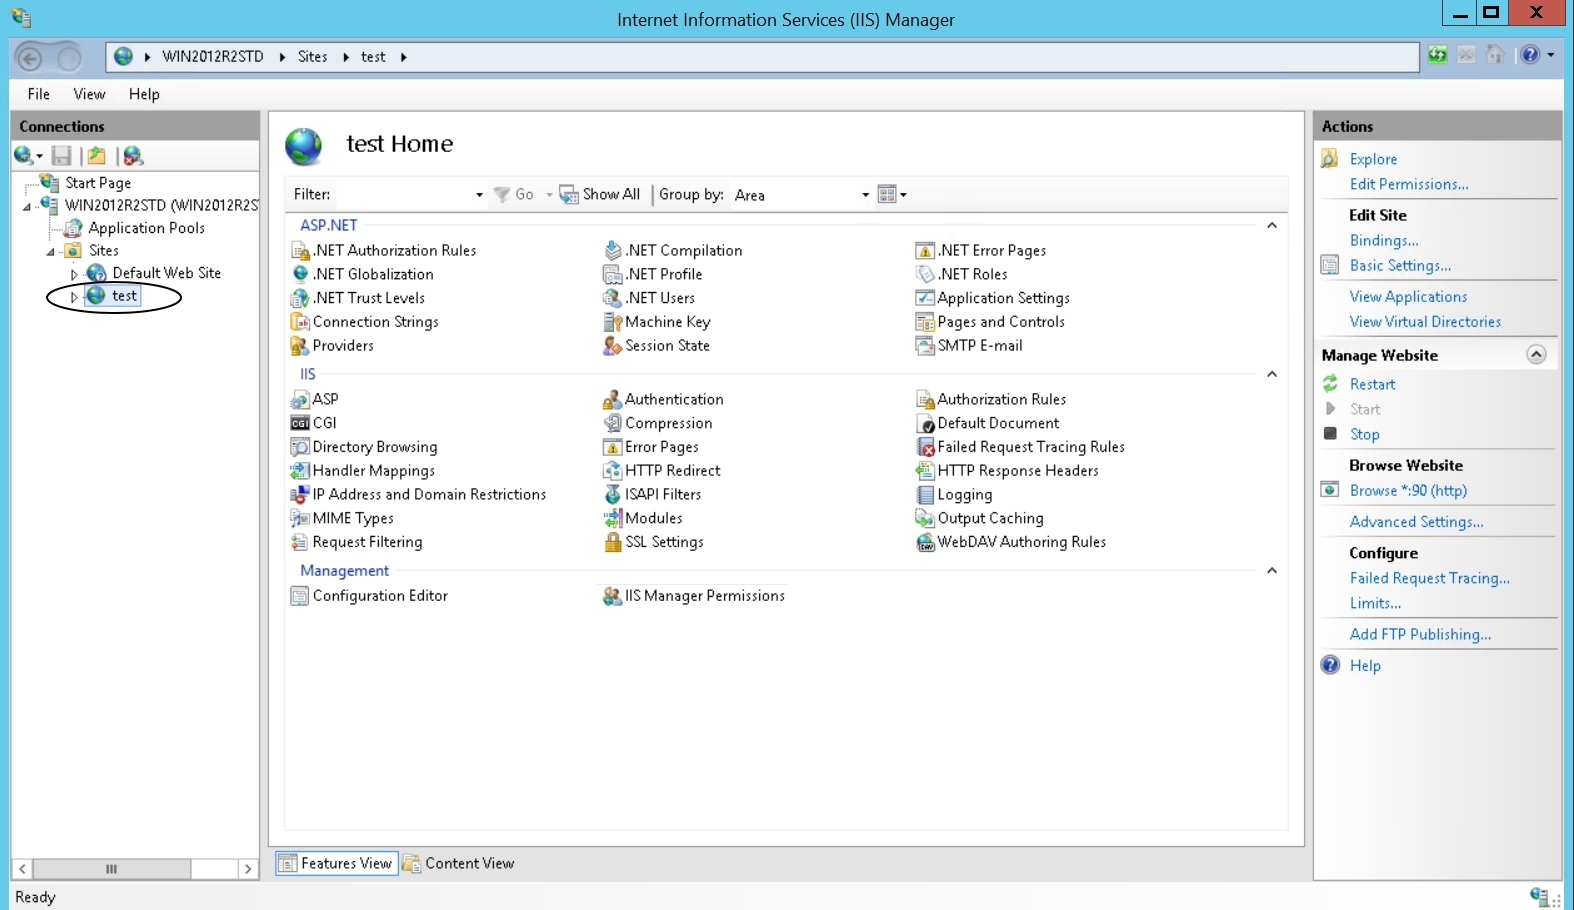
Task: Open .NET Authorization Rules feature
Action: pos(384,250)
